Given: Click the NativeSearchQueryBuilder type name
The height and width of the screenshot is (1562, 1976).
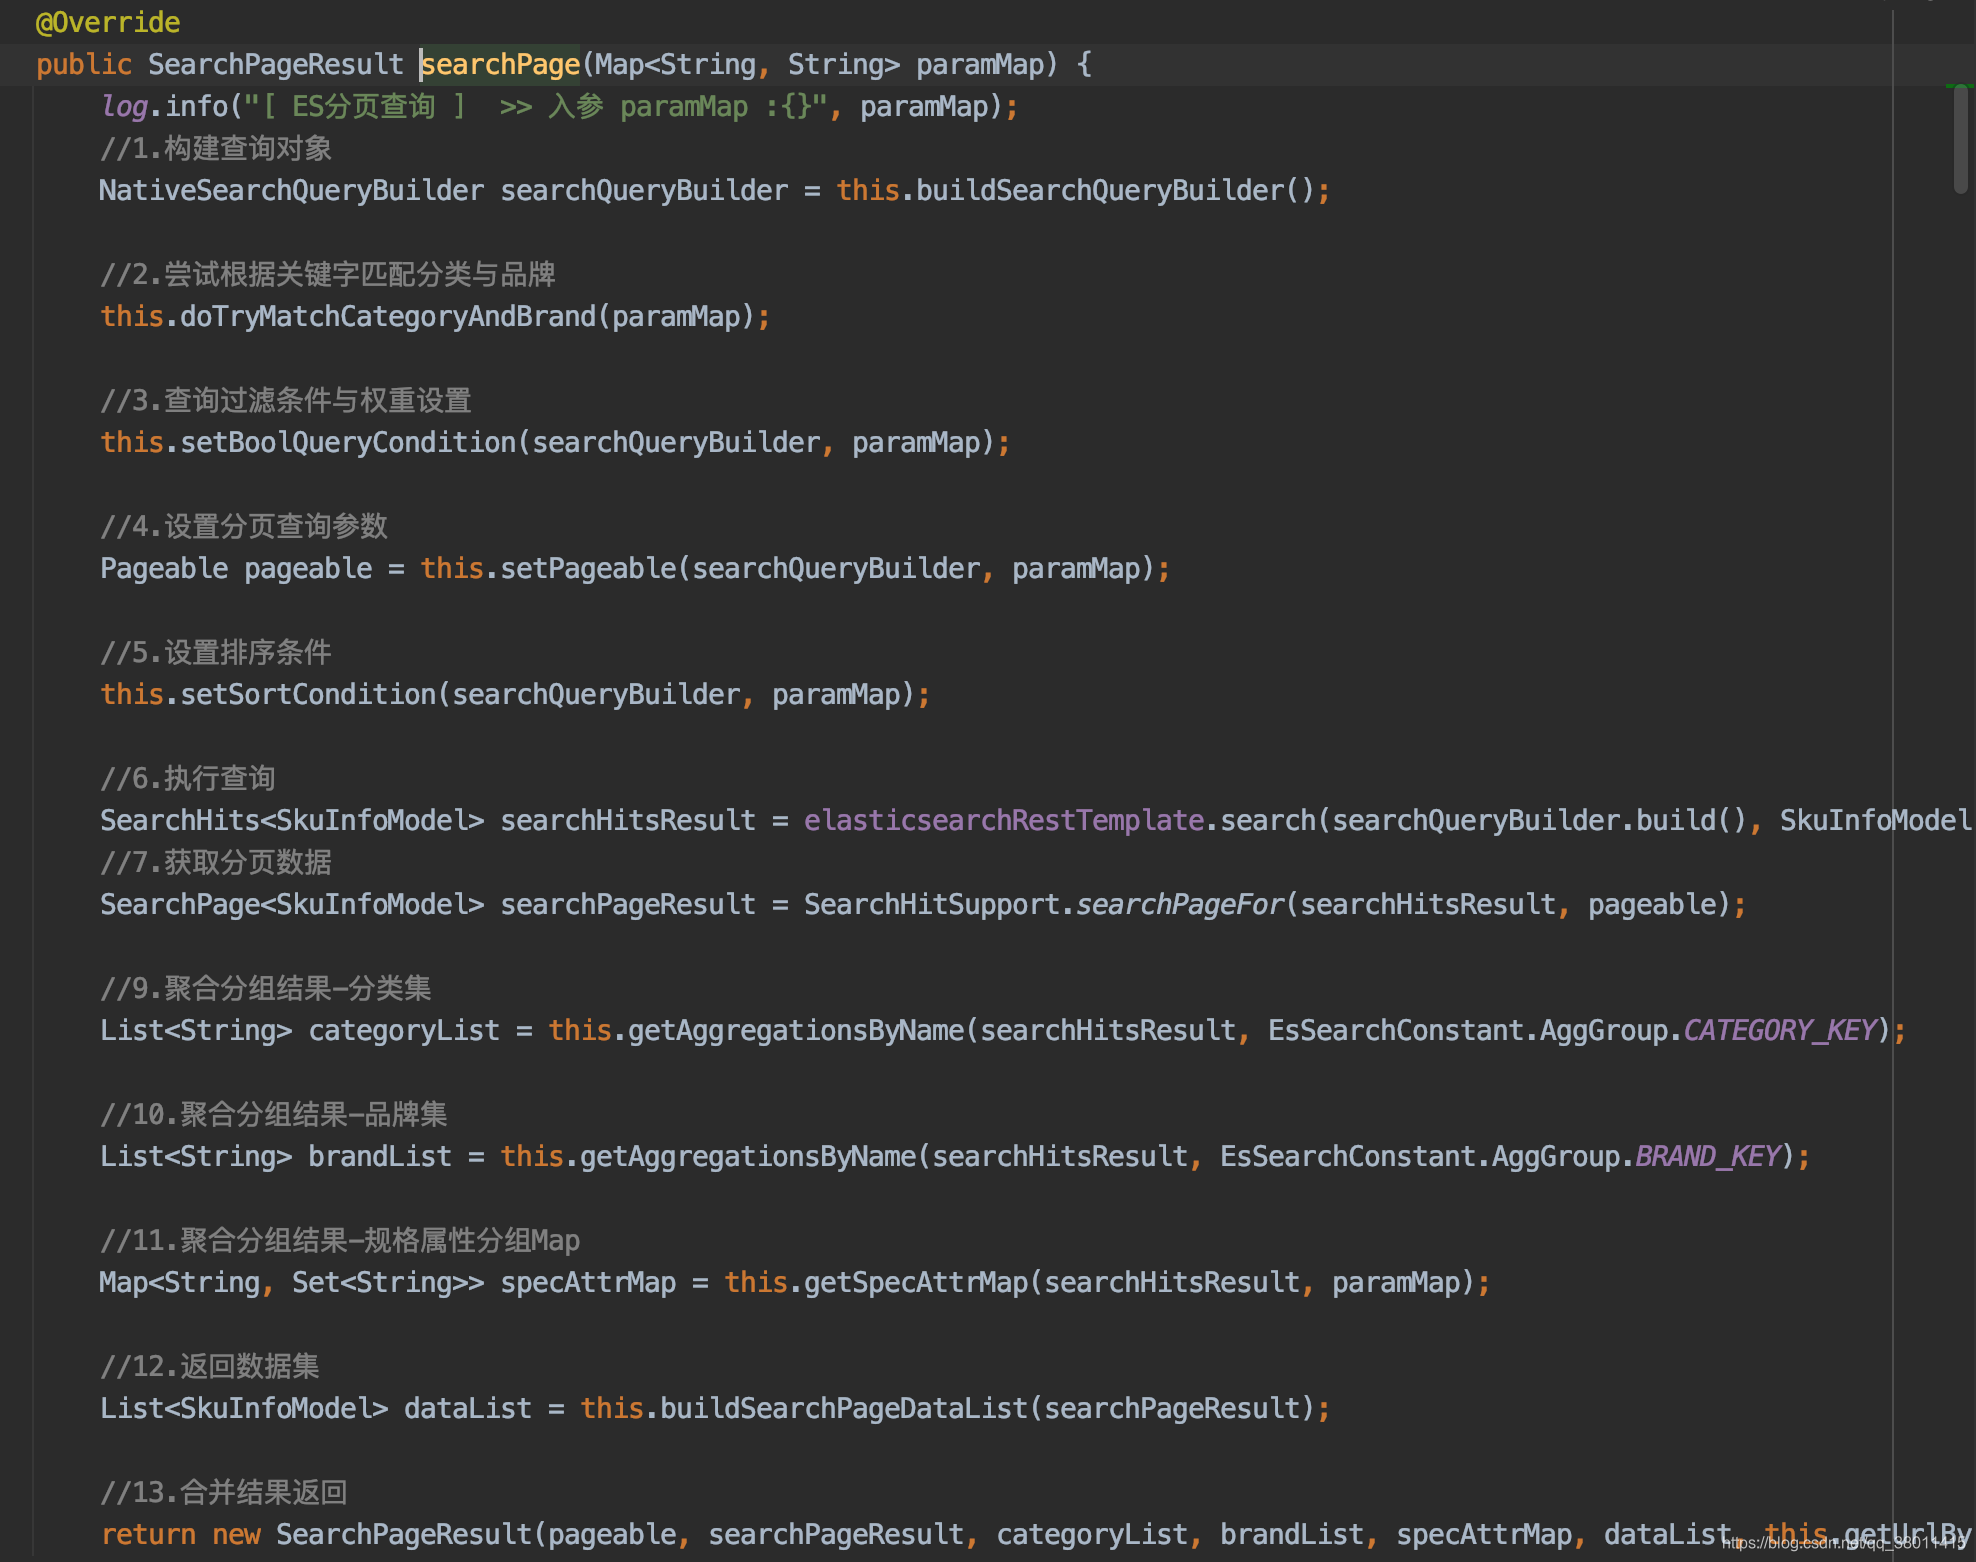Looking at the screenshot, I should (x=291, y=191).
